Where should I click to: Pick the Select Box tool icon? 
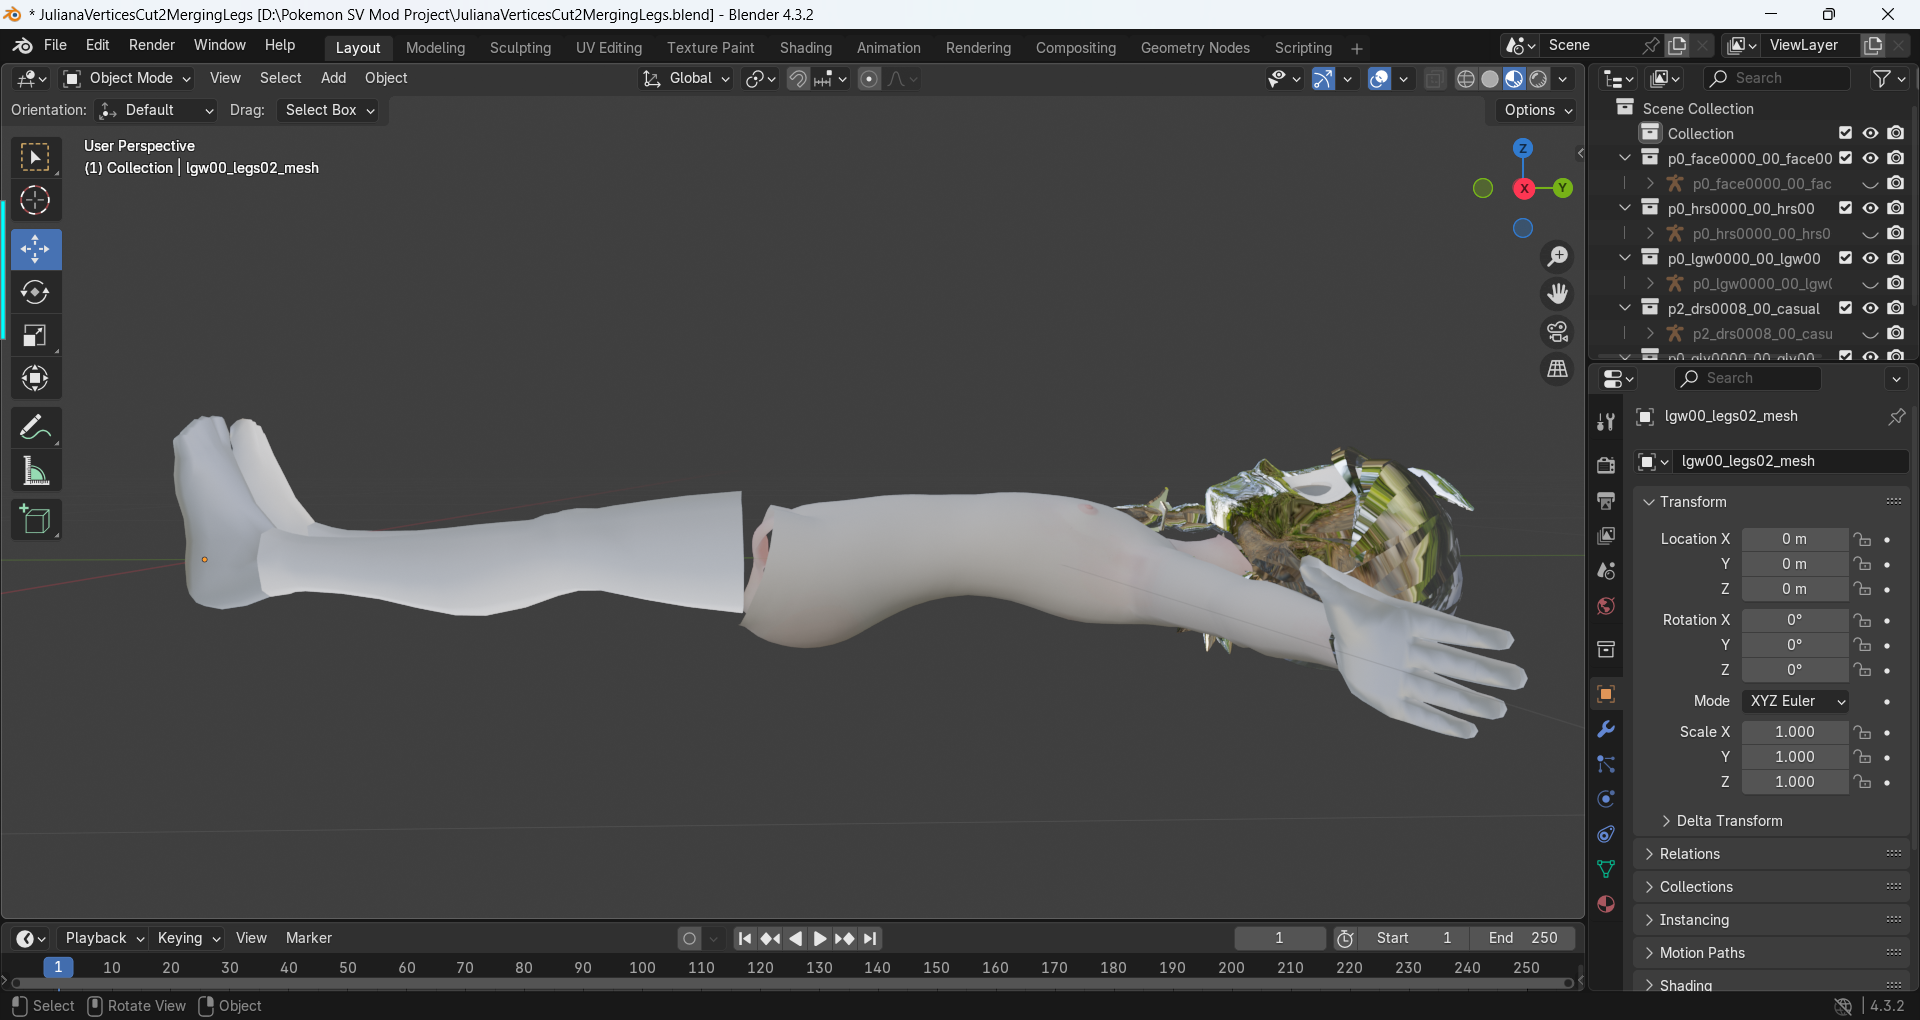pyautogui.click(x=35, y=158)
